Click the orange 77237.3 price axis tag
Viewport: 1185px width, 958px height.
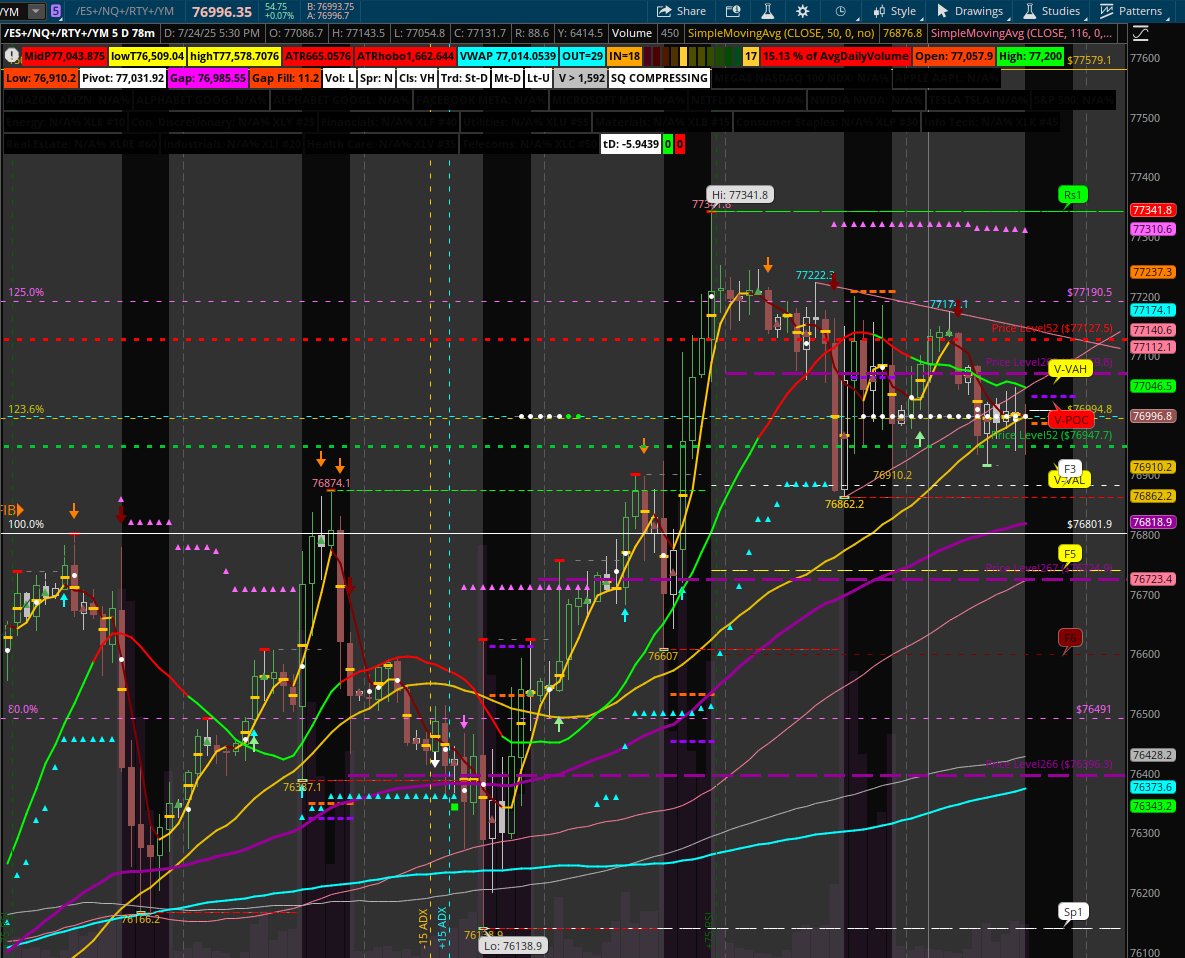(1152, 272)
